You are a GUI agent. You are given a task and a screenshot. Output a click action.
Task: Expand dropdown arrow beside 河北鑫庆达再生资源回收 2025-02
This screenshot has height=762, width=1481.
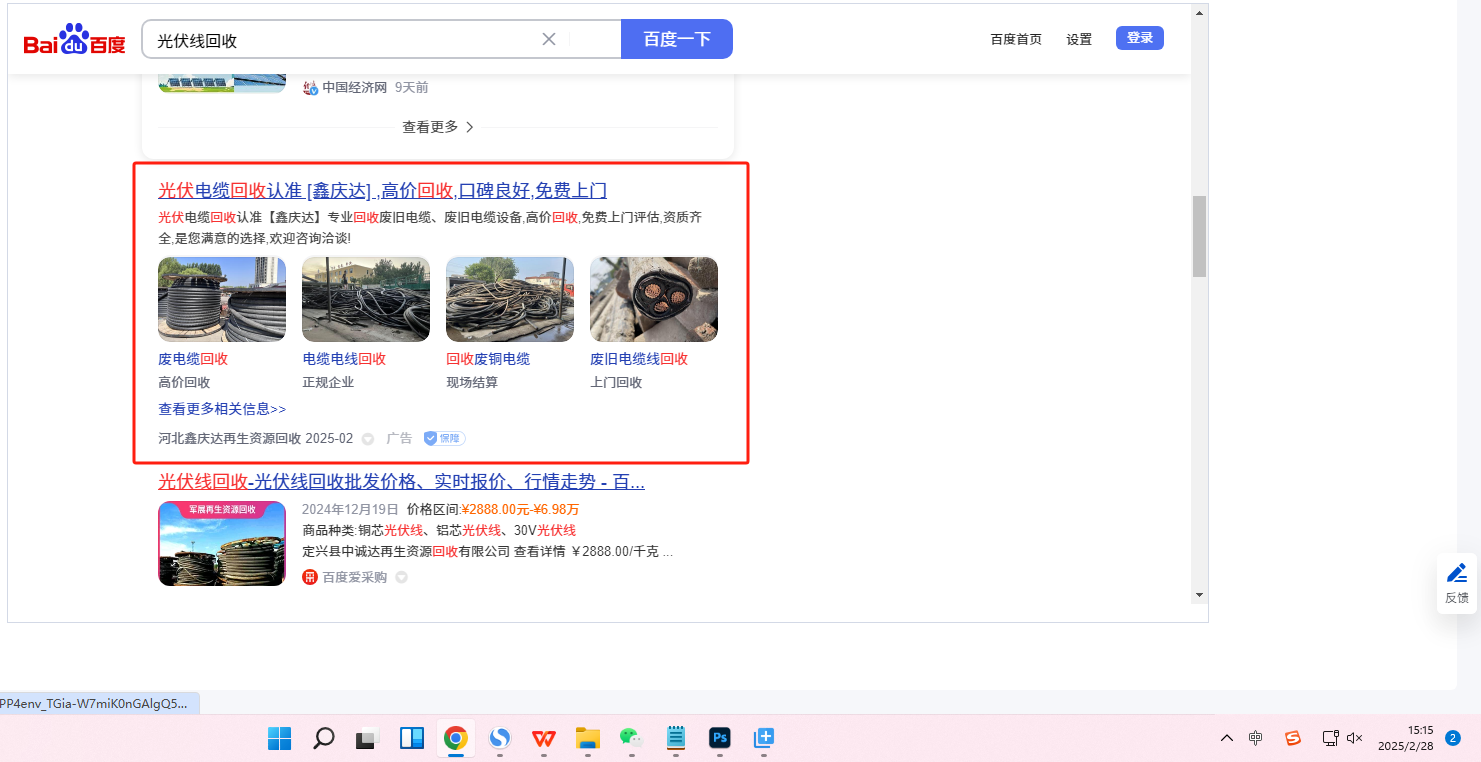coord(367,439)
